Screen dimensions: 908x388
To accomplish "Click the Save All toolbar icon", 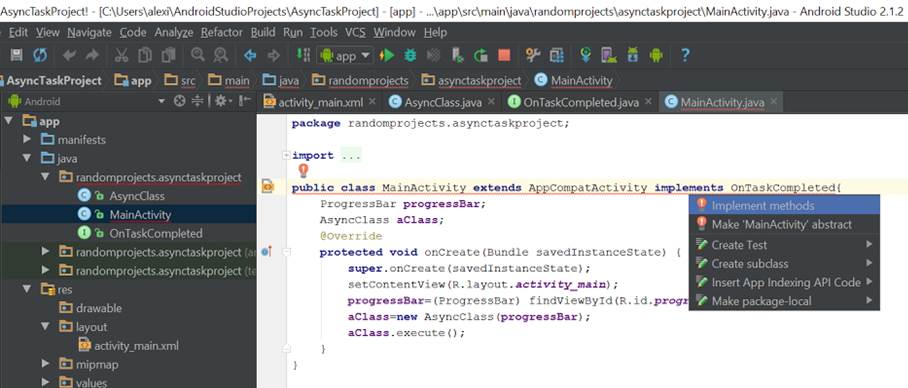I will [17, 55].
